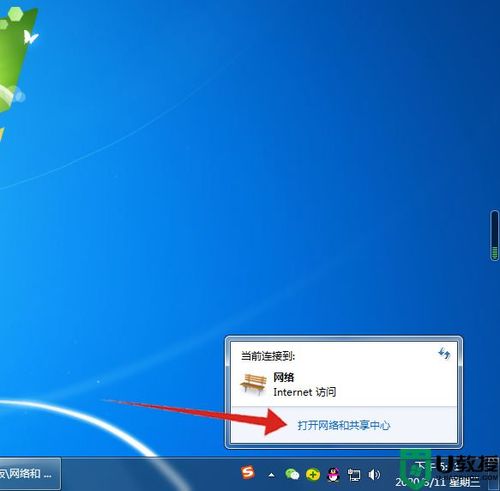
Task: Click the network connection tray icon
Action: point(354,475)
